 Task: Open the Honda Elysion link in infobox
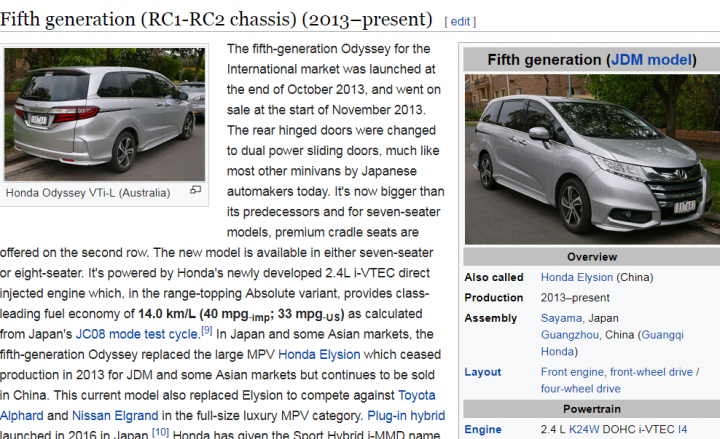point(577,277)
